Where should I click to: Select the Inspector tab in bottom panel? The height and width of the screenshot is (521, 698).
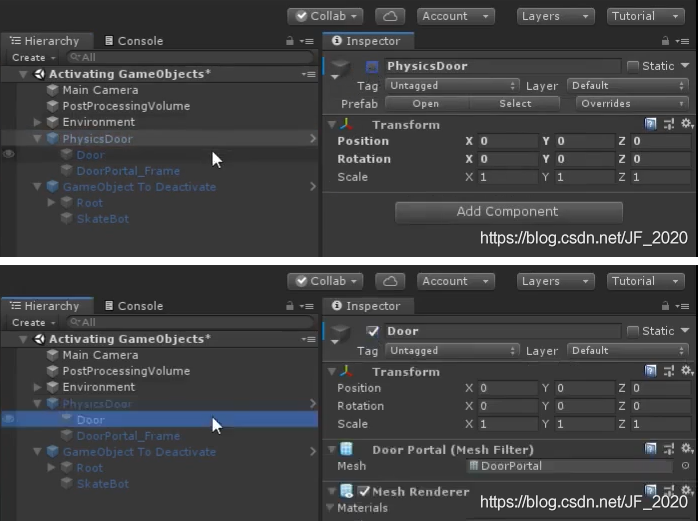367,306
